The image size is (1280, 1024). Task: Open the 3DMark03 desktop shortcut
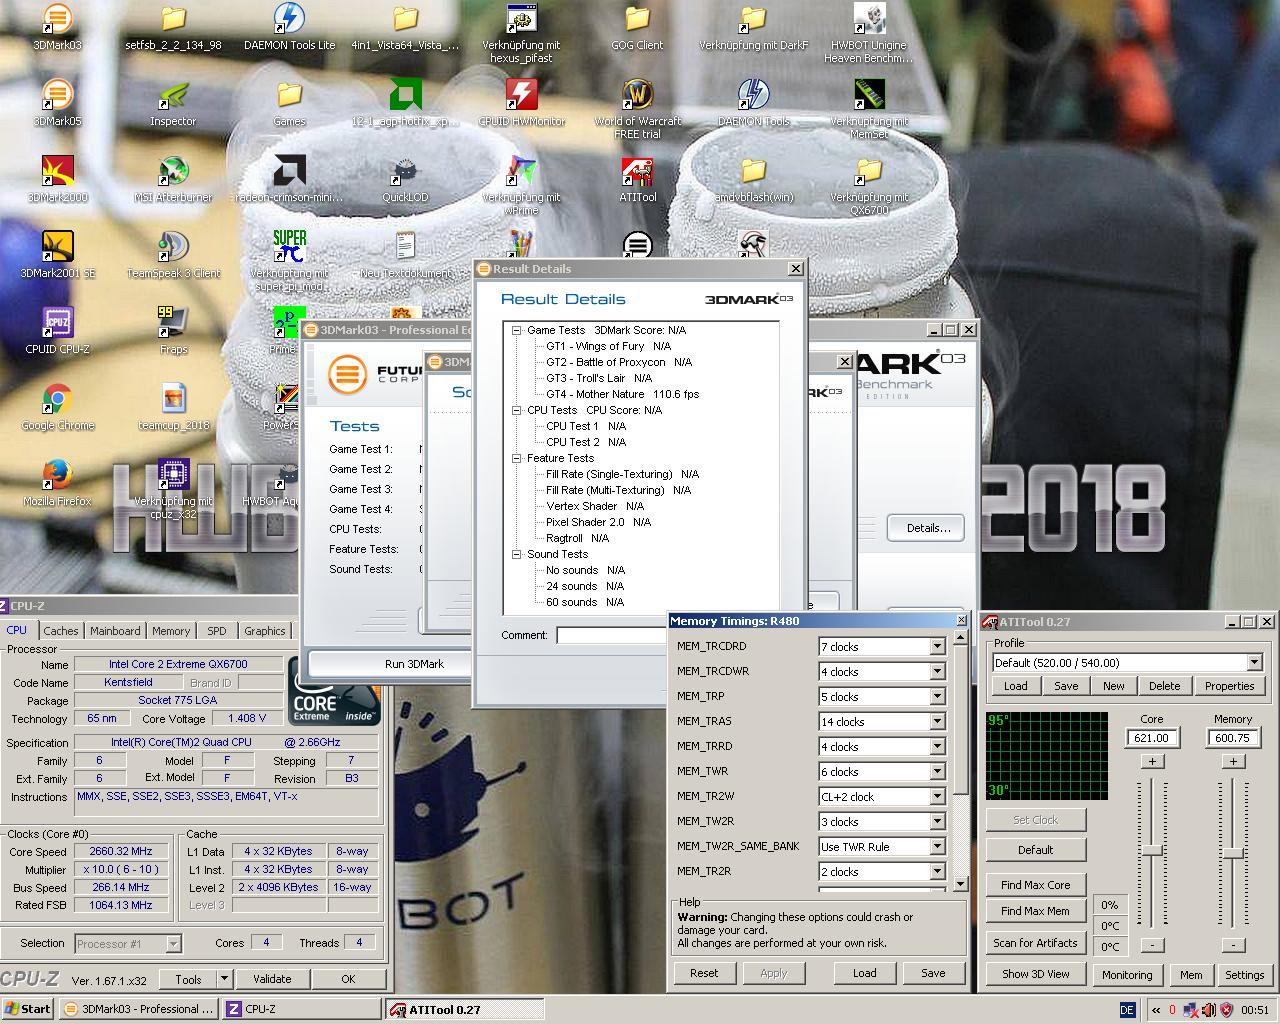pos(57,27)
